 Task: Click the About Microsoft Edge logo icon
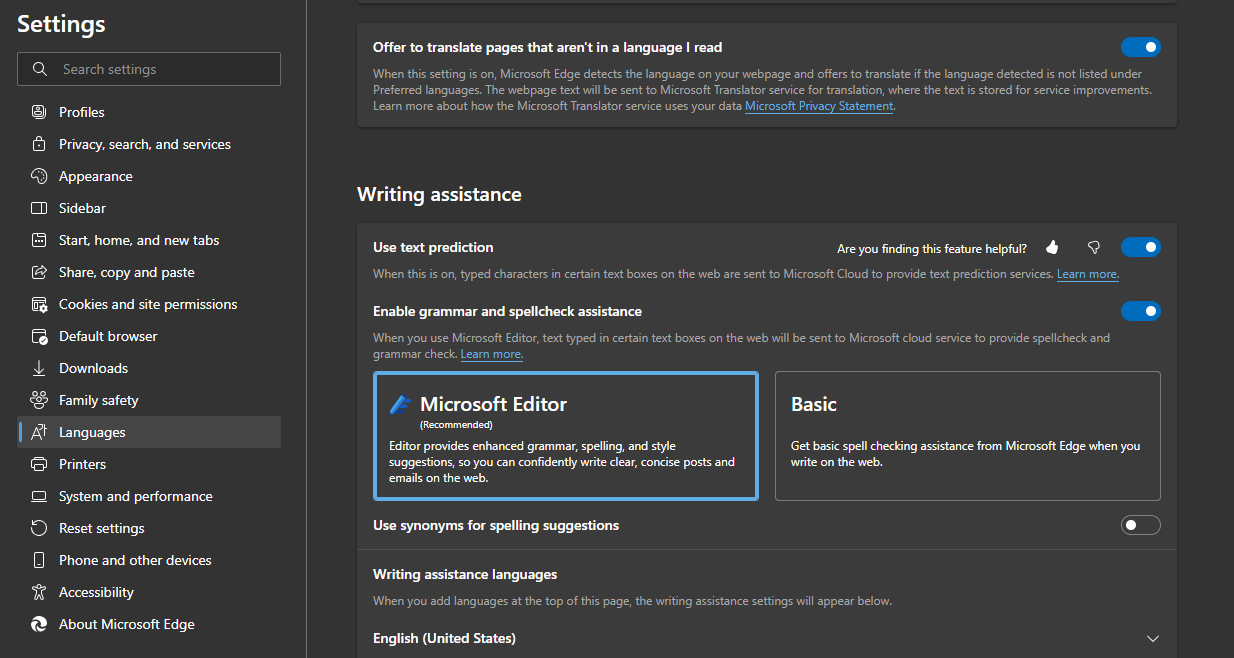(39, 624)
